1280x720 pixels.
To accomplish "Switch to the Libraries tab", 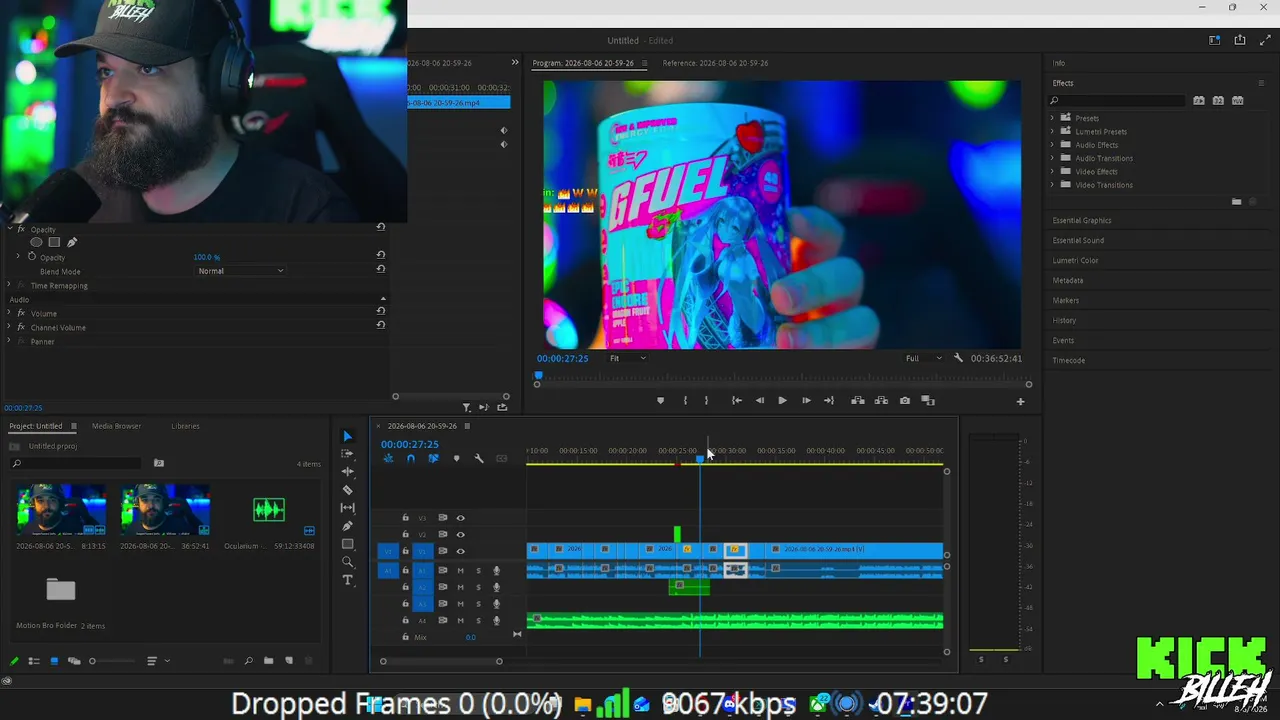I will click(185, 426).
